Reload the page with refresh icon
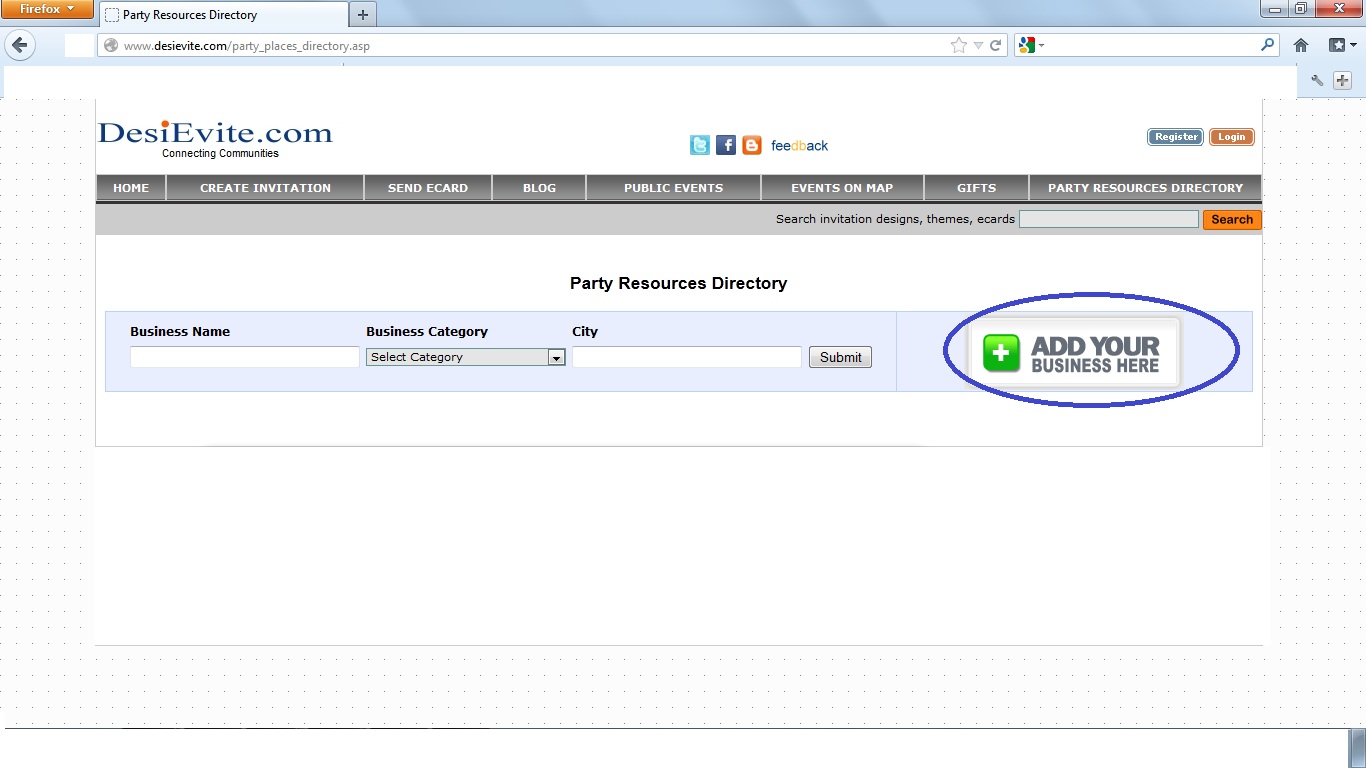The image size is (1366, 768). [x=996, y=45]
